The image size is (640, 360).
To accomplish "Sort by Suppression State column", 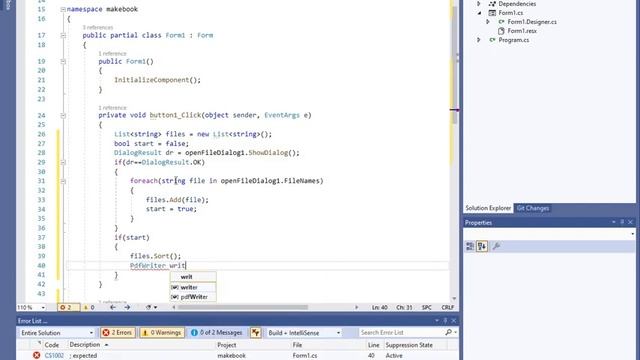I will pos(409,345).
